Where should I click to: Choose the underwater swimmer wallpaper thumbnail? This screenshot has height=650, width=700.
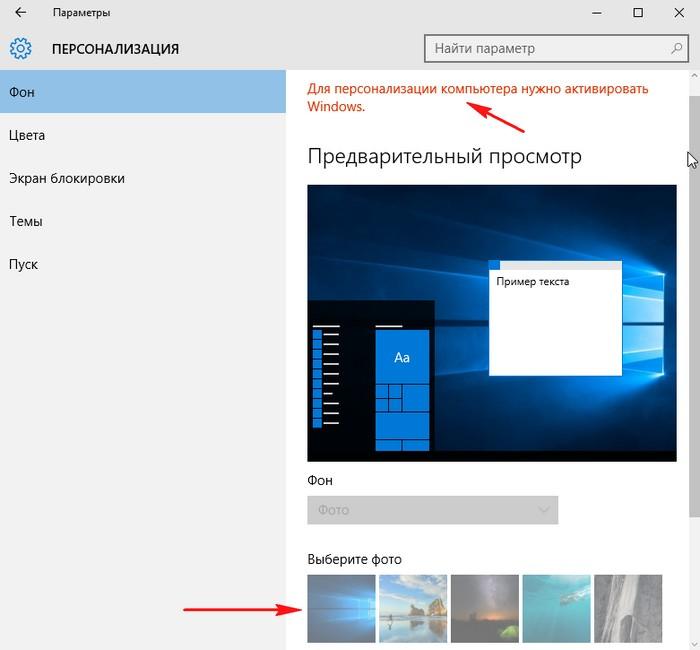click(556, 608)
